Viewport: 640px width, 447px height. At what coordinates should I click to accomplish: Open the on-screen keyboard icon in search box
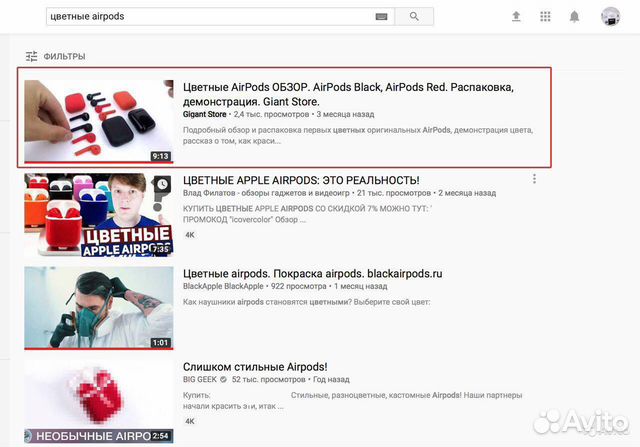point(381,17)
